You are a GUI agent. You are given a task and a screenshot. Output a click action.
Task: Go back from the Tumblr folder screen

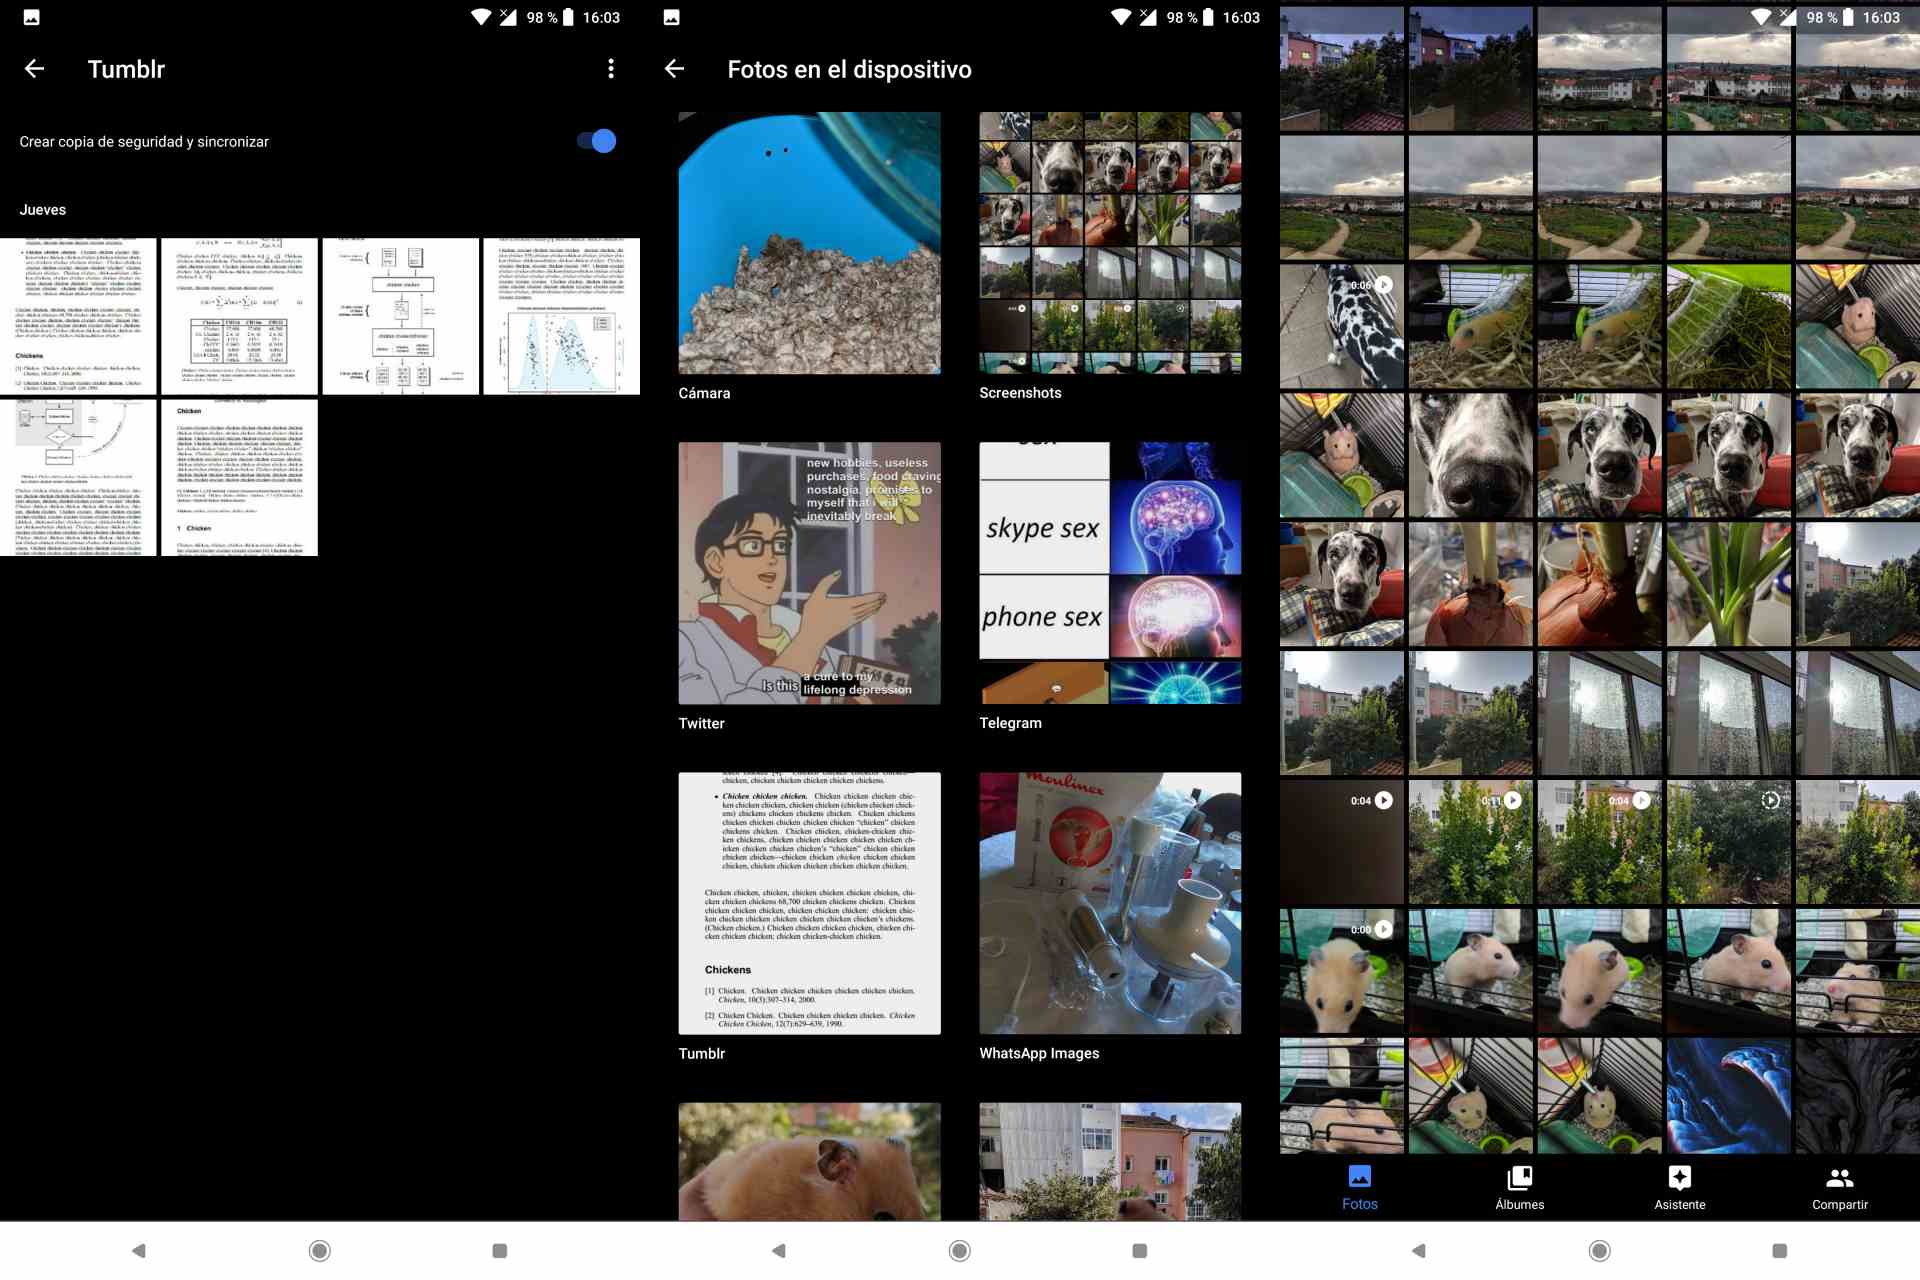[34, 69]
